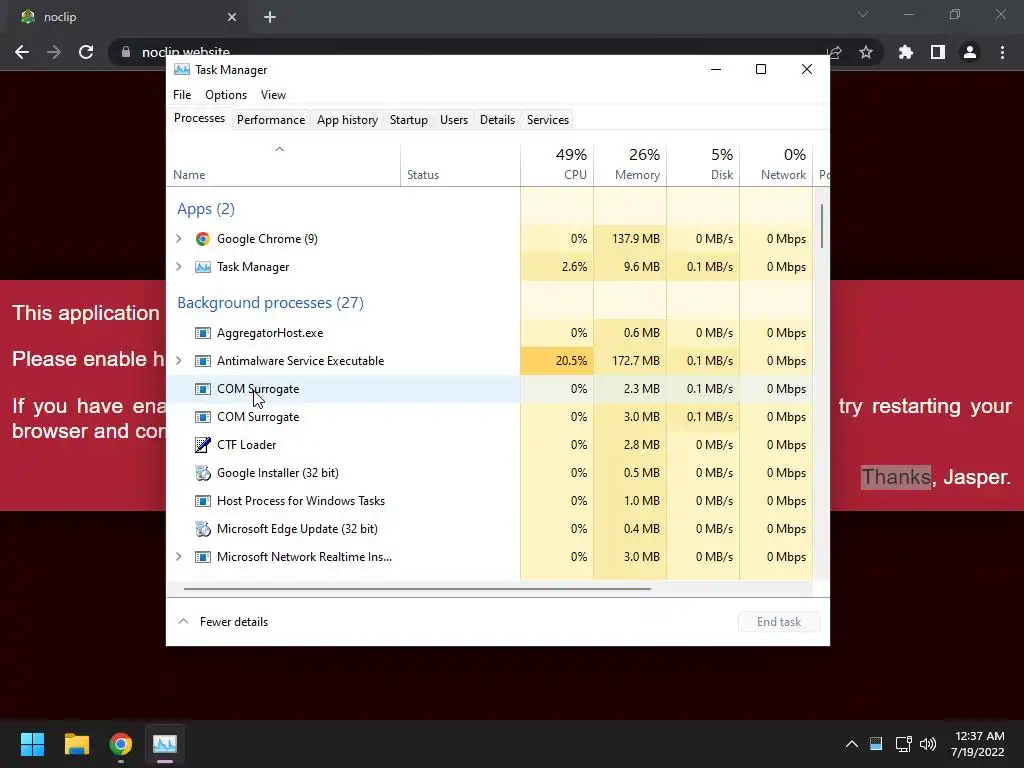Click the vertical scrollbar in the process list

[x=822, y=226]
